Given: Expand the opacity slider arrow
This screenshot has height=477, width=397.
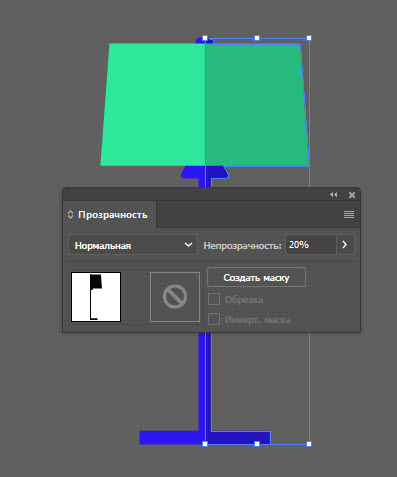Looking at the screenshot, I should (345, 245).
